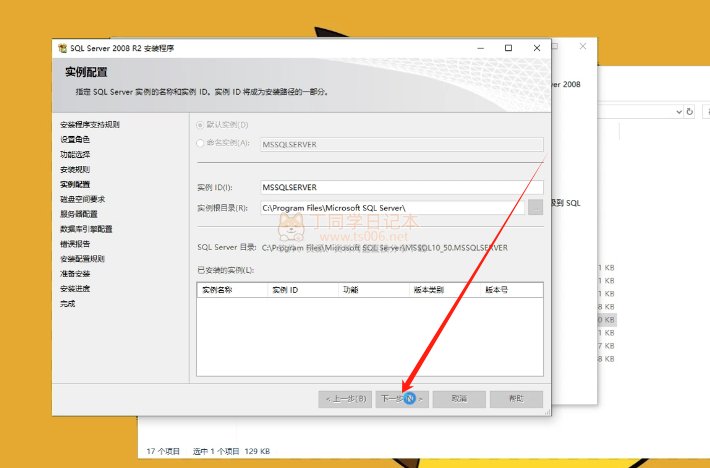The width and height of the screenshot is (710, 468).
Task: Select 完成 step in sidebar
Action: click(67, 304)
